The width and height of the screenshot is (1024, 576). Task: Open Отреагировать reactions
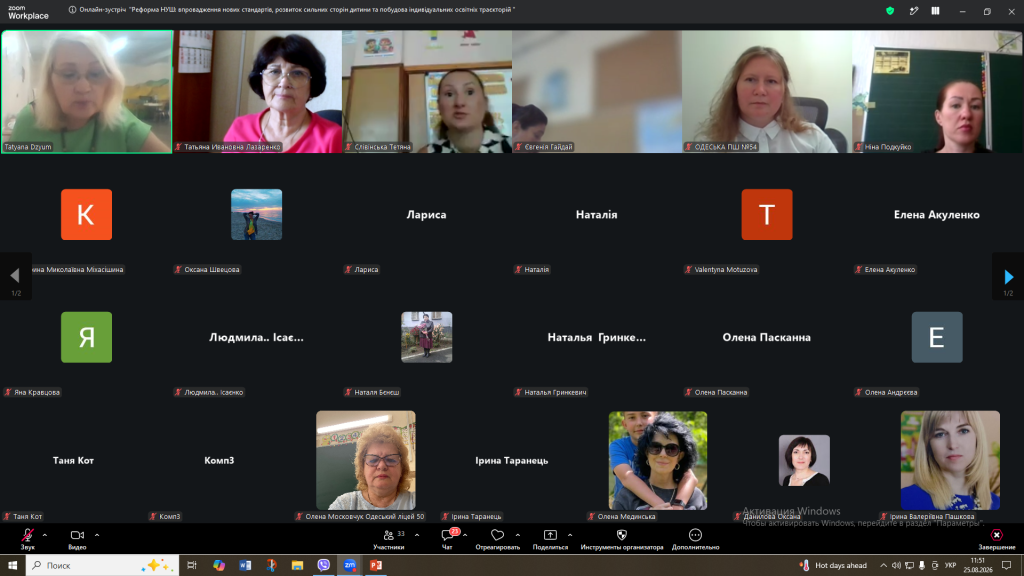[x=497, y=539]
